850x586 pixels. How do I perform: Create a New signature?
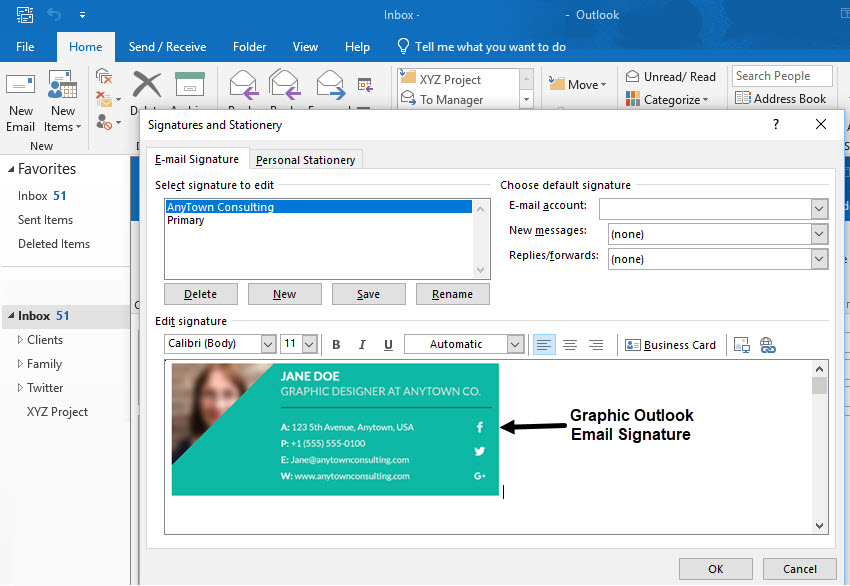pyautogui.click(x=284, y=293)
